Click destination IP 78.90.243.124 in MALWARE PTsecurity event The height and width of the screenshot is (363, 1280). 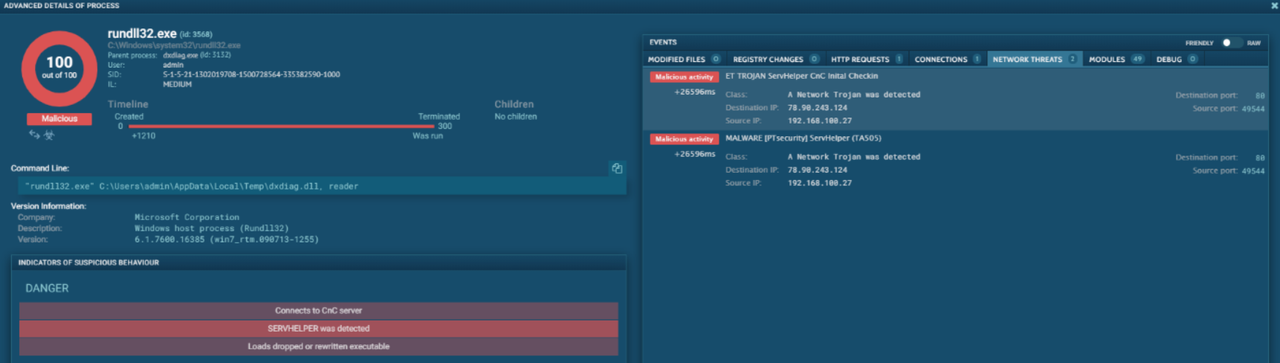(817, 170)
